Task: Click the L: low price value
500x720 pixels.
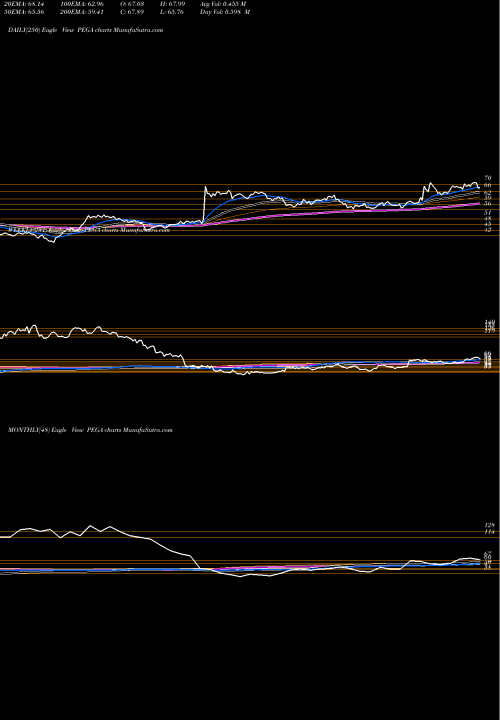Action: pyautogui.click(x=172, y=12)
